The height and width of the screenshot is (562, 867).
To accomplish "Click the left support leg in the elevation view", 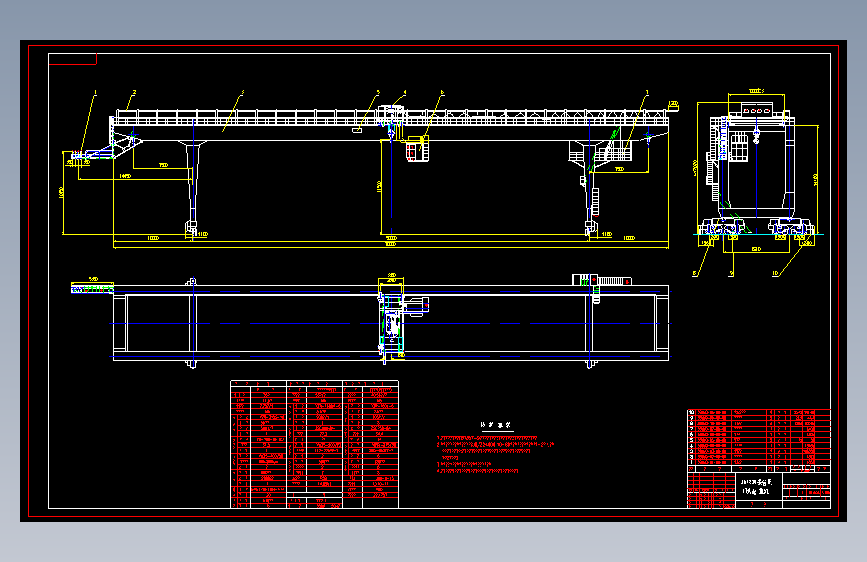I will (x=192, y=188).
